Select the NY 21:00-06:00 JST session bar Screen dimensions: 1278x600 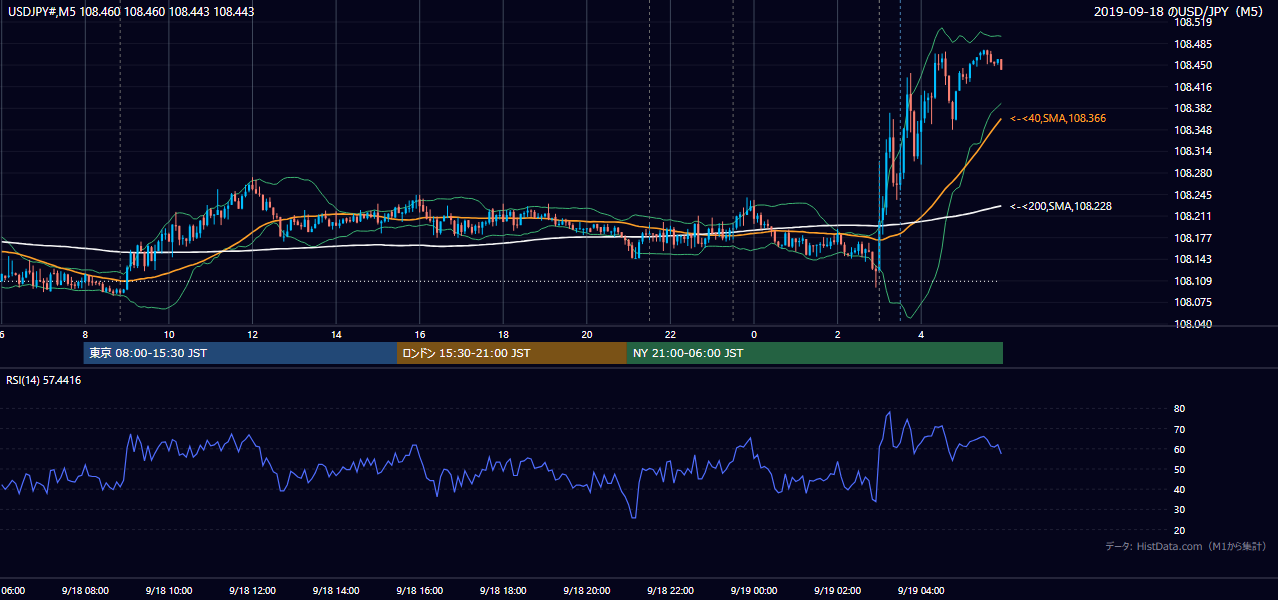(x=815, y=353)
